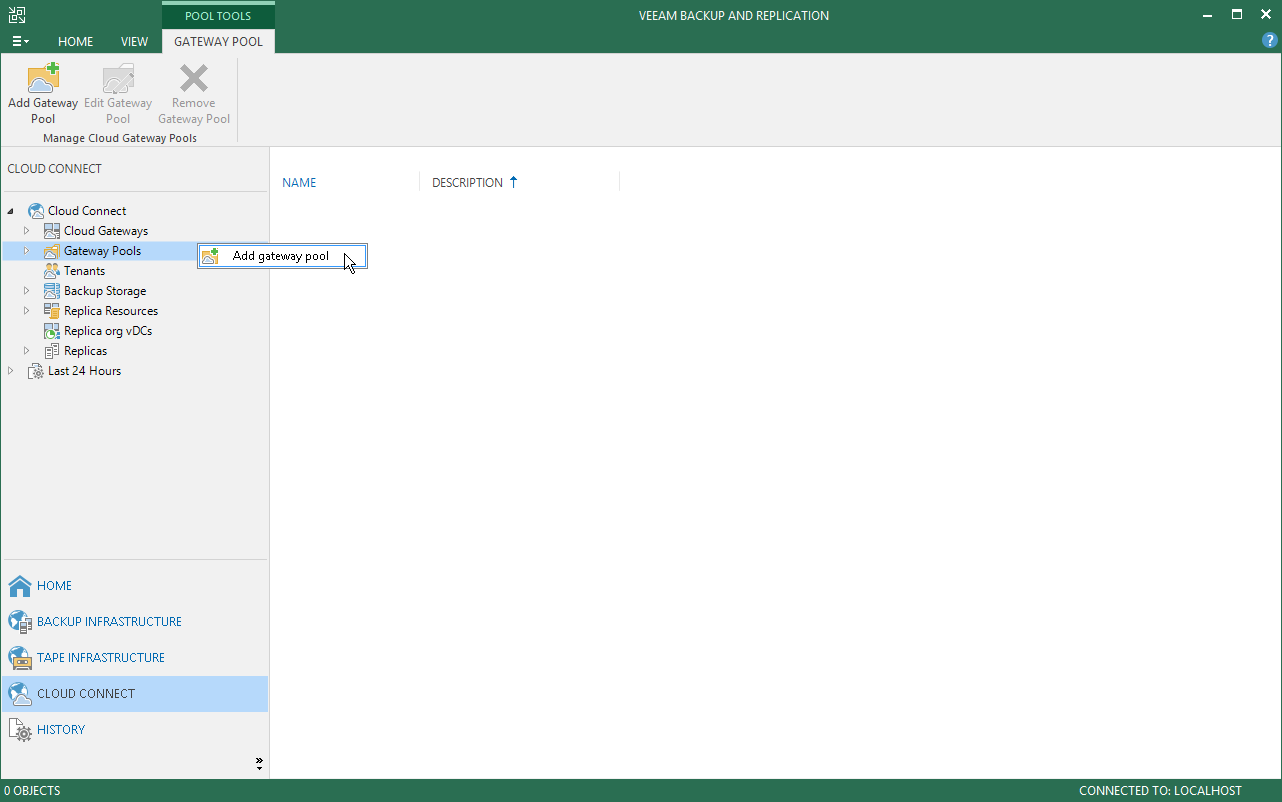Select the Cloud Gateways tree item
The image size is (1282, 802).
[x=106, y=231]
